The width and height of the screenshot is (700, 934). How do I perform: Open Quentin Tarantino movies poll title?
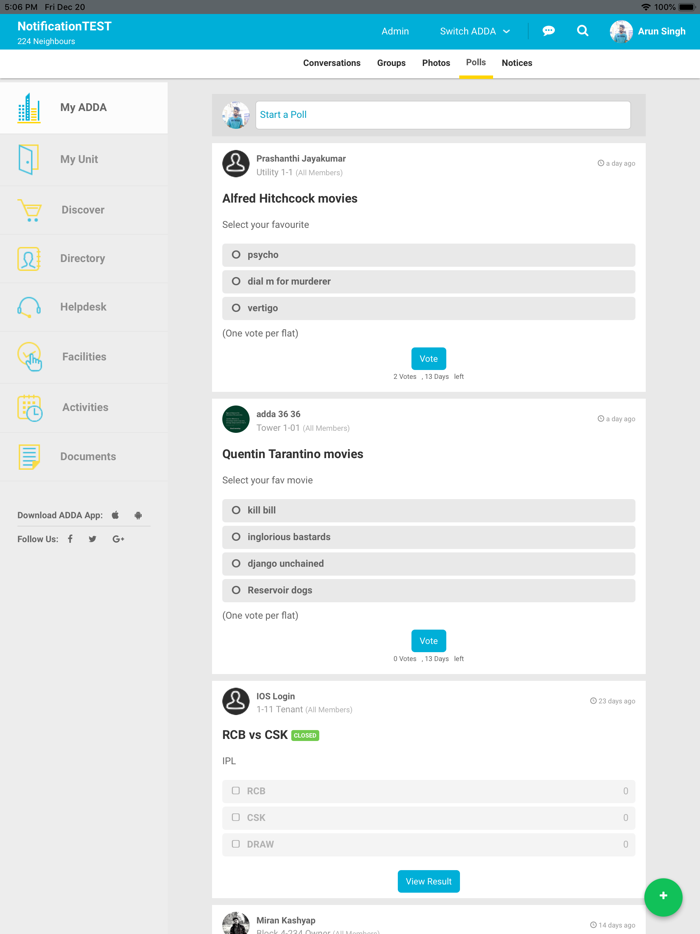click(x=293, y=454)
